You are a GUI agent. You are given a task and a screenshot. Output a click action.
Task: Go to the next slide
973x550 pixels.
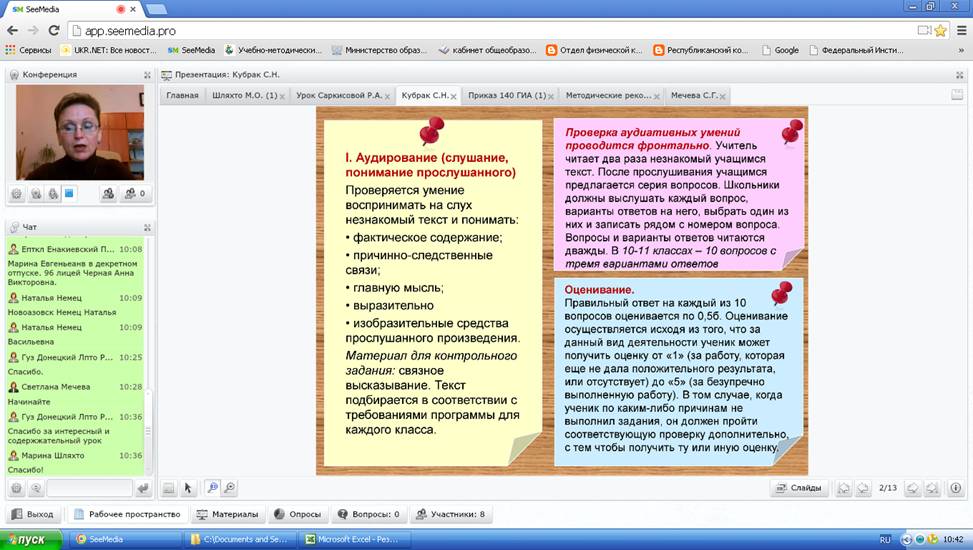coord(912,489)
